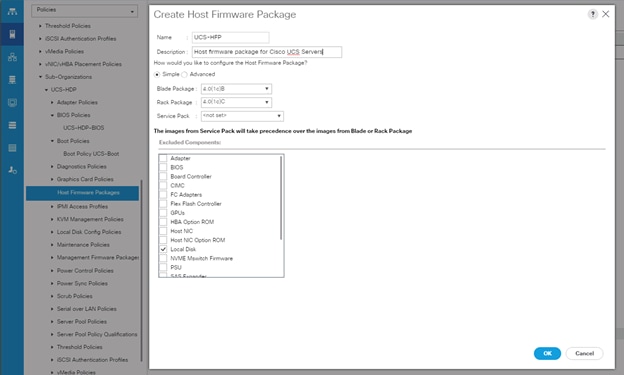Expand the Graphics Card Policies node
The height and width of the screenshot is (375, 624).
click(52, 179)
